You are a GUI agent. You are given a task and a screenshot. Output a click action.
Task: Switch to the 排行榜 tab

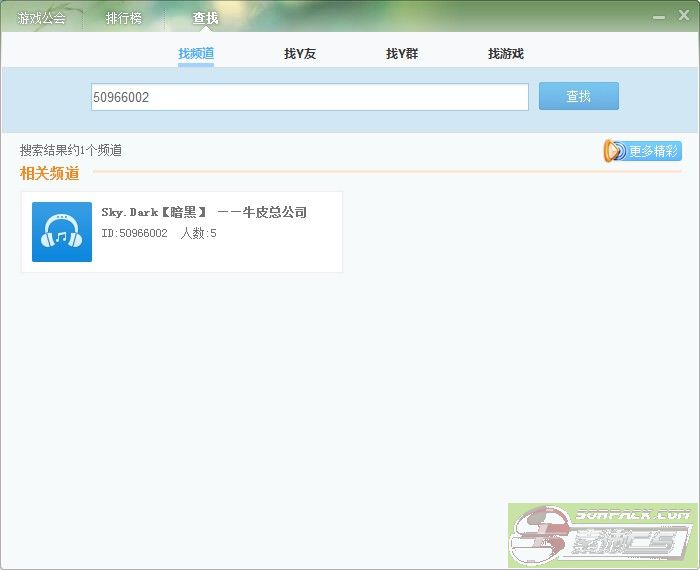(124, 18)
